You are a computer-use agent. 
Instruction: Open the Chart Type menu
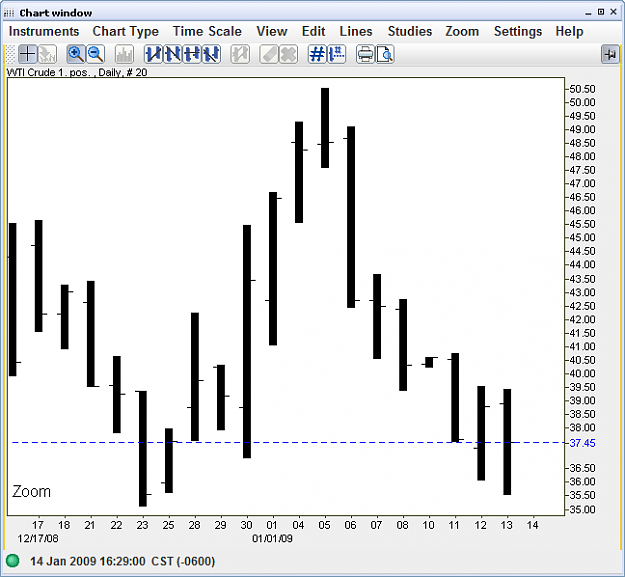[x=126, y=31]
